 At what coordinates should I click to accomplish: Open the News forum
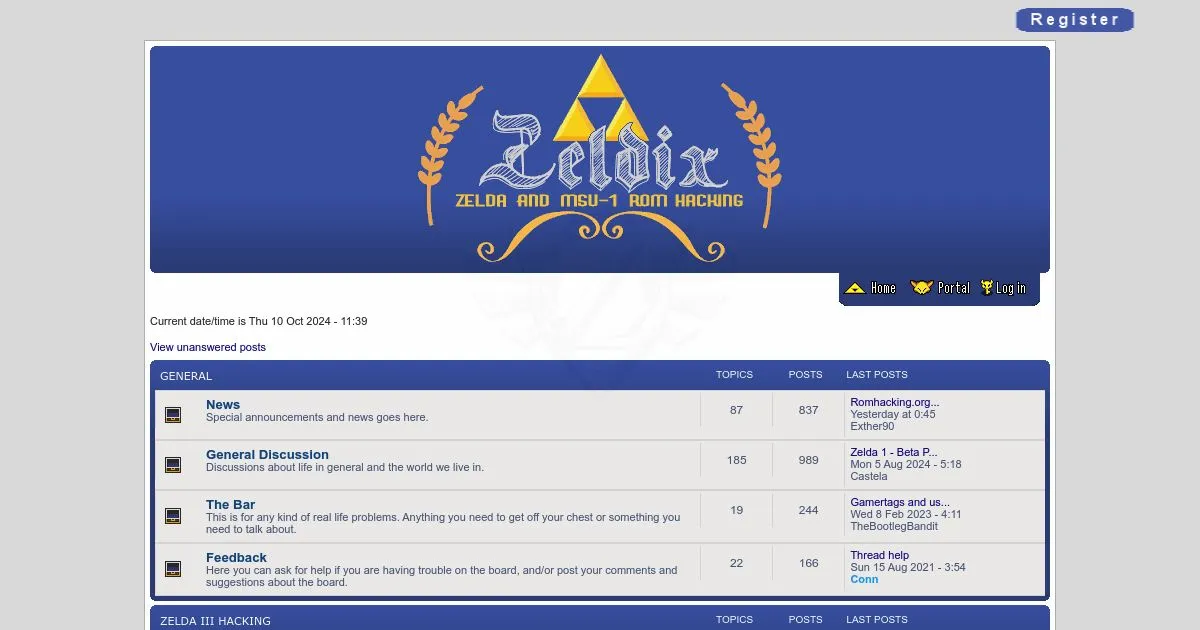coord(223,405)
